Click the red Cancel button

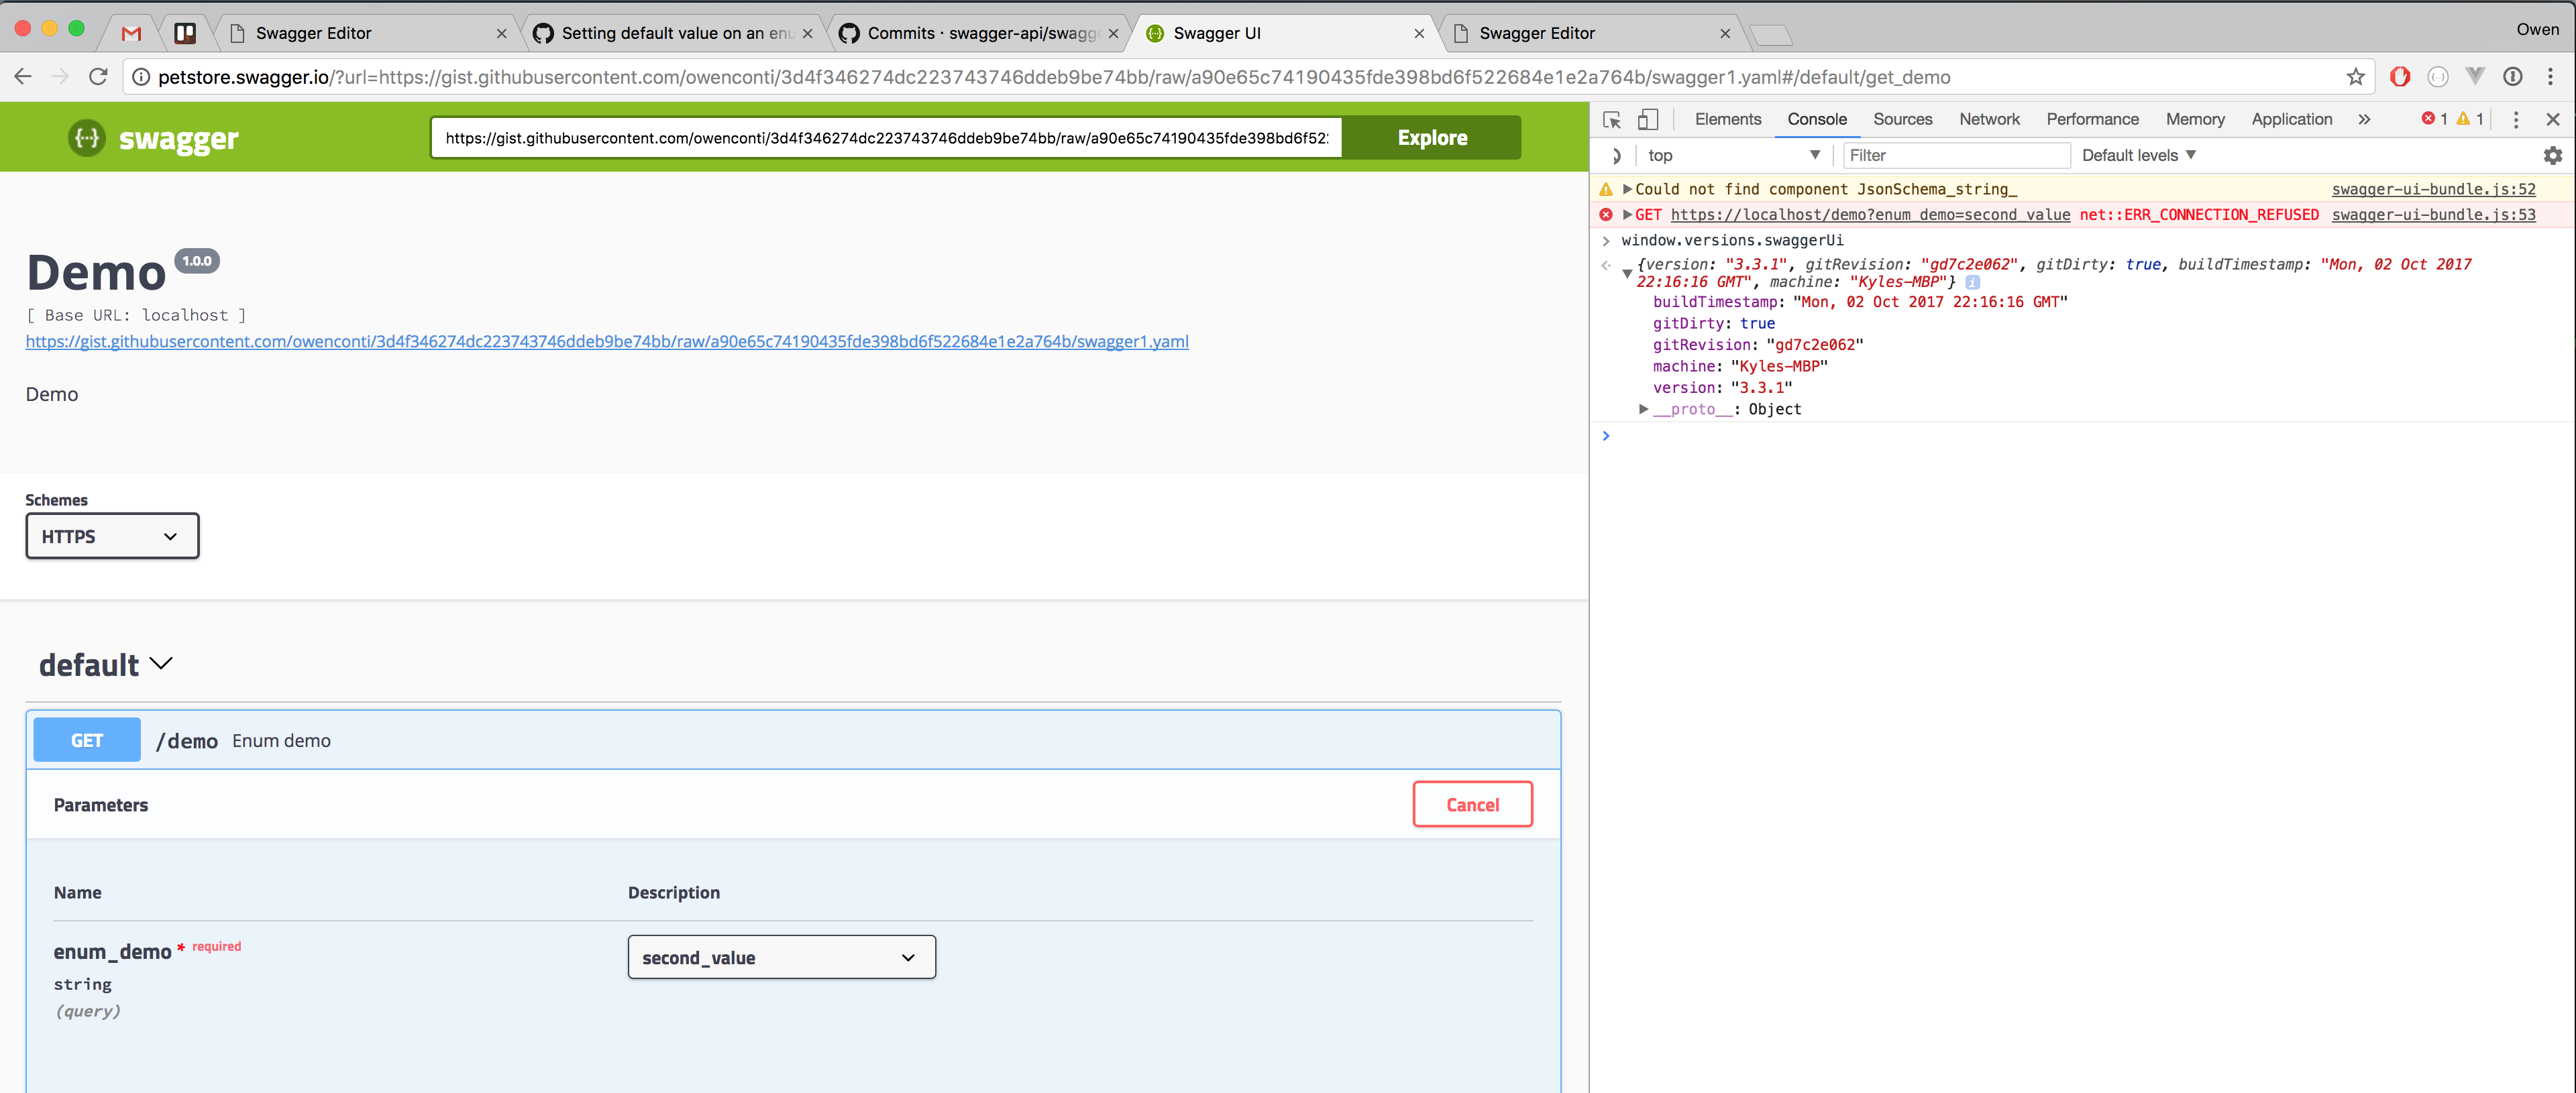click(1471, 805)
